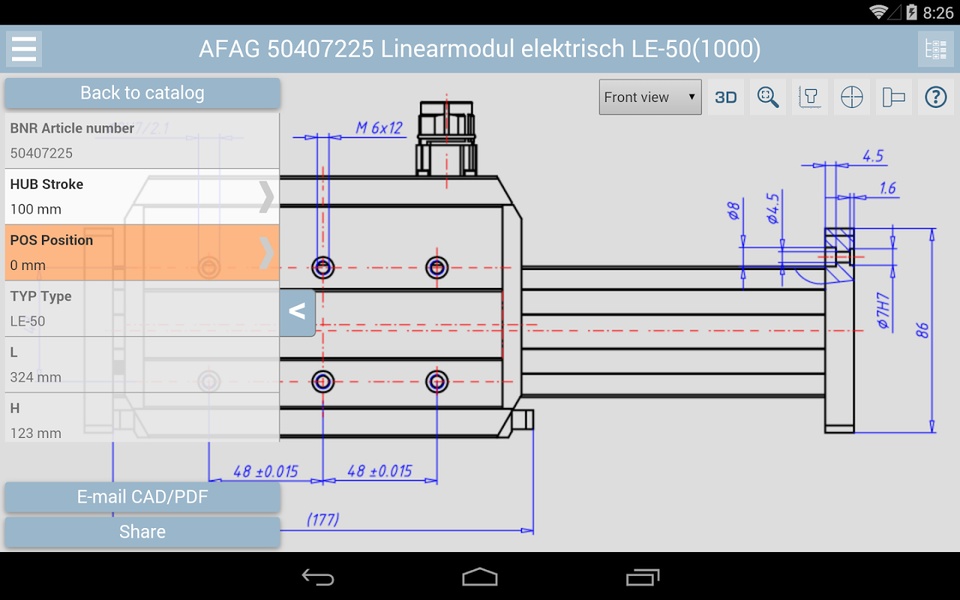Click the M 6x12 dimension label
Screen dimensions: 960x600
click(379, 128)
